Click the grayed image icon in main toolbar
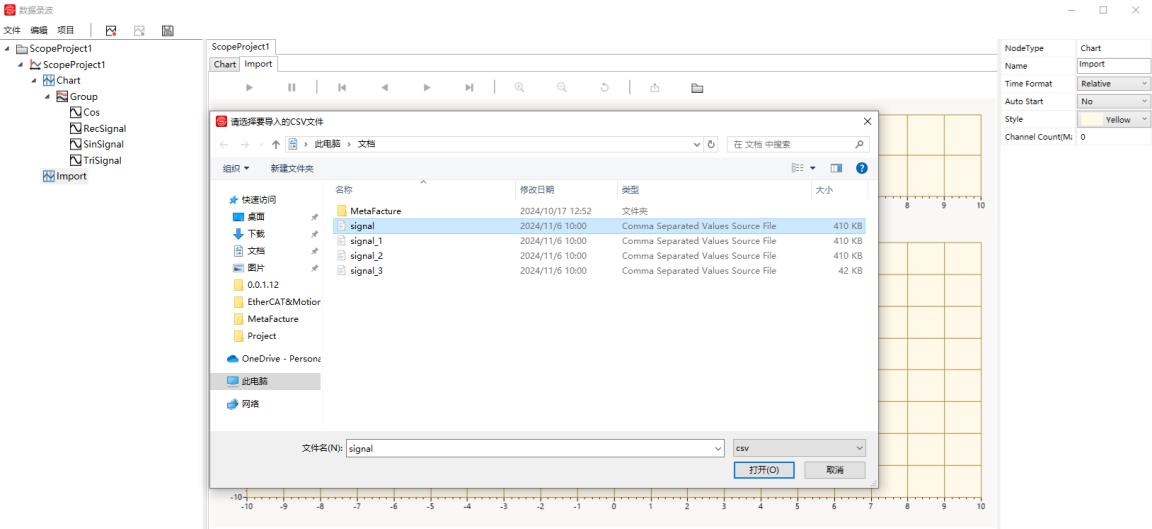This screenshot has height=529, width=1152. tap(139, 30)
